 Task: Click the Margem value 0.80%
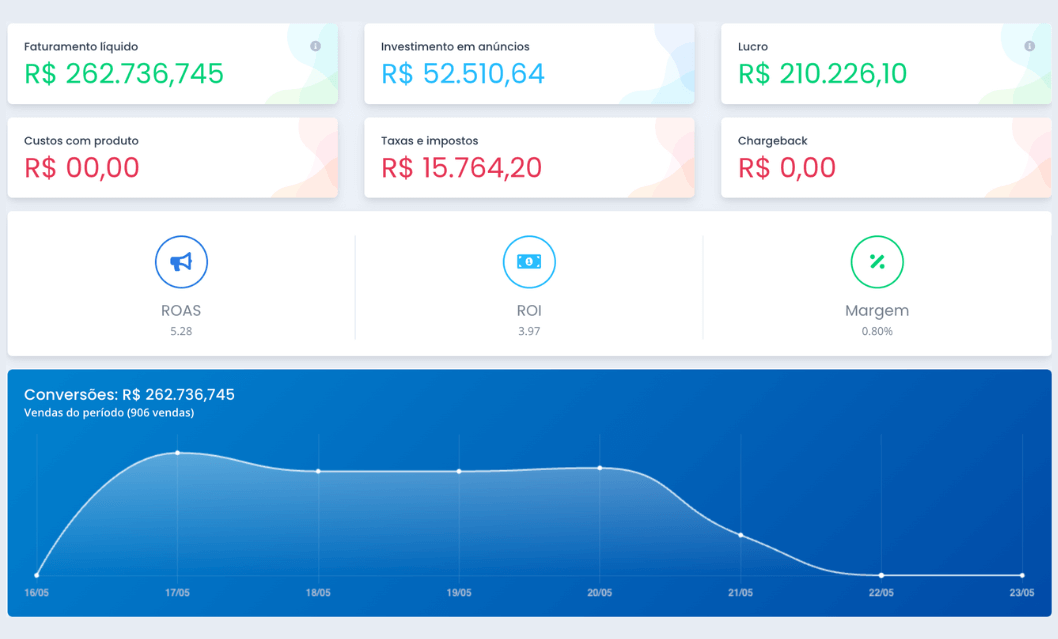pyautogui.click(x=877, y=331)
